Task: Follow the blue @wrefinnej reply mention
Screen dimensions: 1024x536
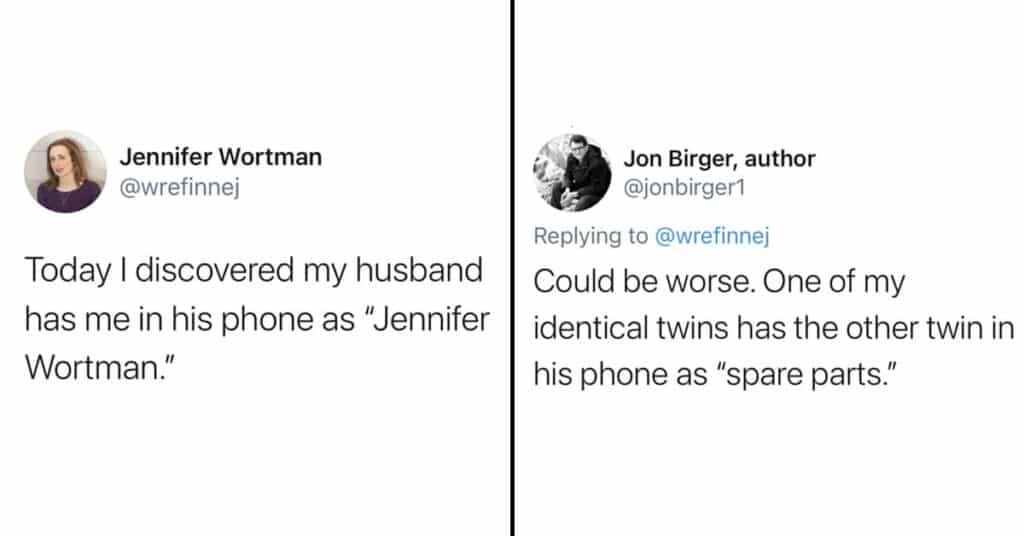Action: (712, 236)
